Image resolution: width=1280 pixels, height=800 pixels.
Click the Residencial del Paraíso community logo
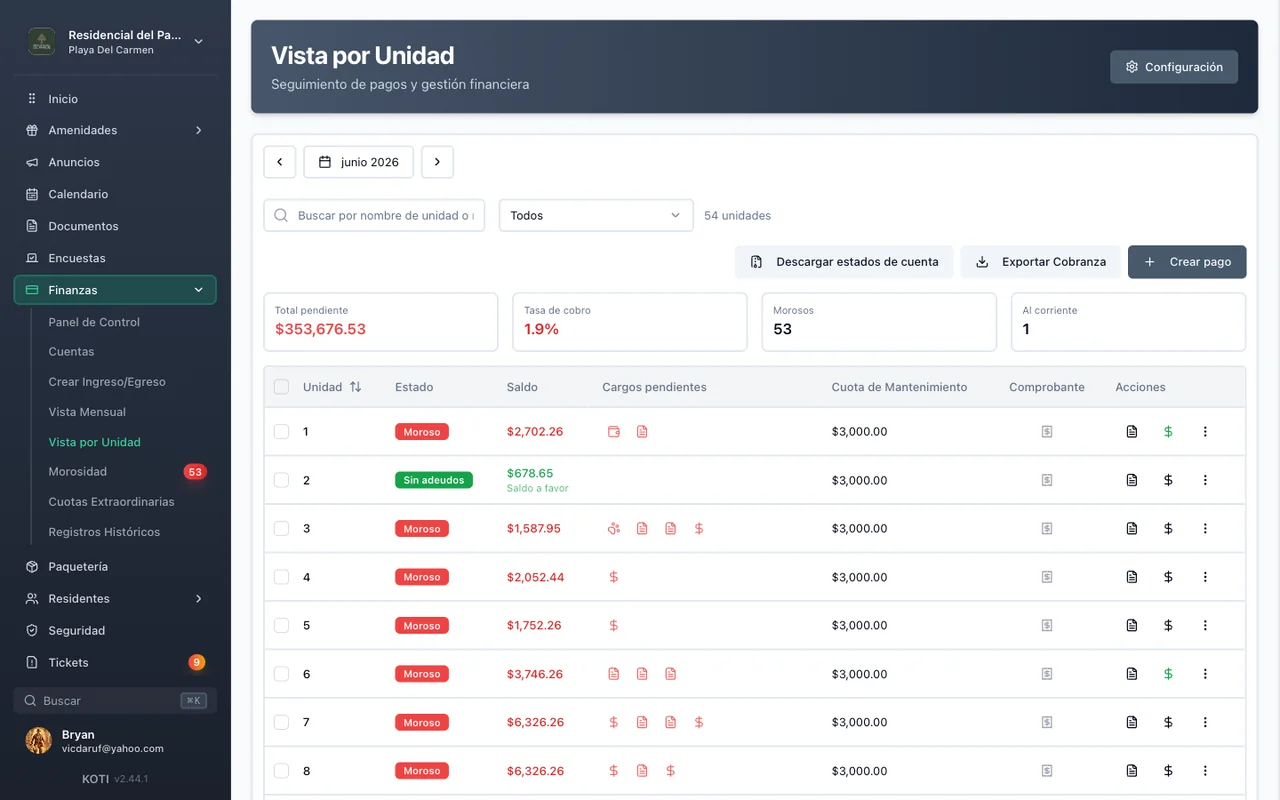[x=42, y=41]
